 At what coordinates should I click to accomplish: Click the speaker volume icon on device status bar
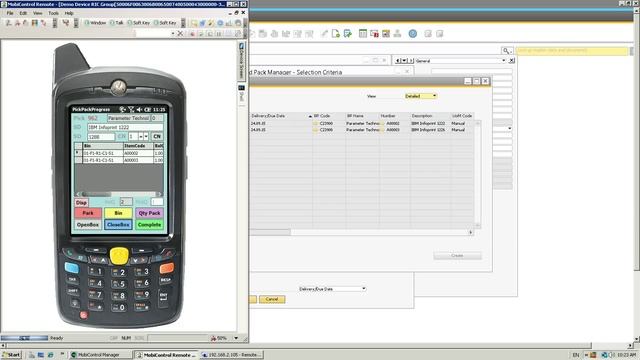tap(139, 109)
